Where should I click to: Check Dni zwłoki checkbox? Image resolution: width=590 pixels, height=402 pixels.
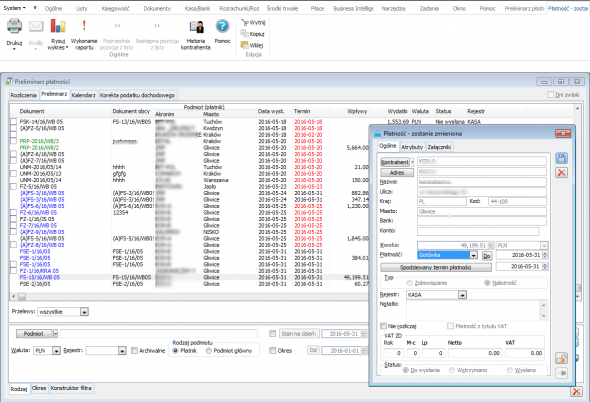(x=550, y=95)
